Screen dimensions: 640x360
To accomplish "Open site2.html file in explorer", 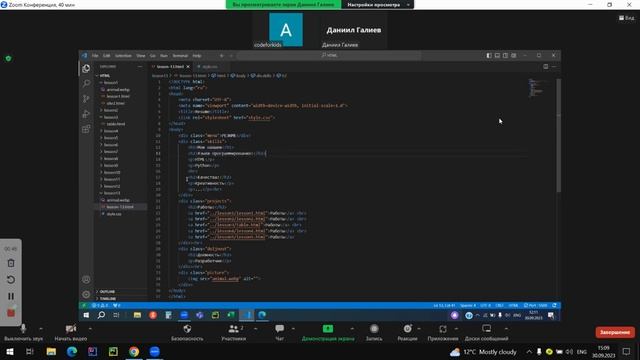I will [x=116, y=103].
